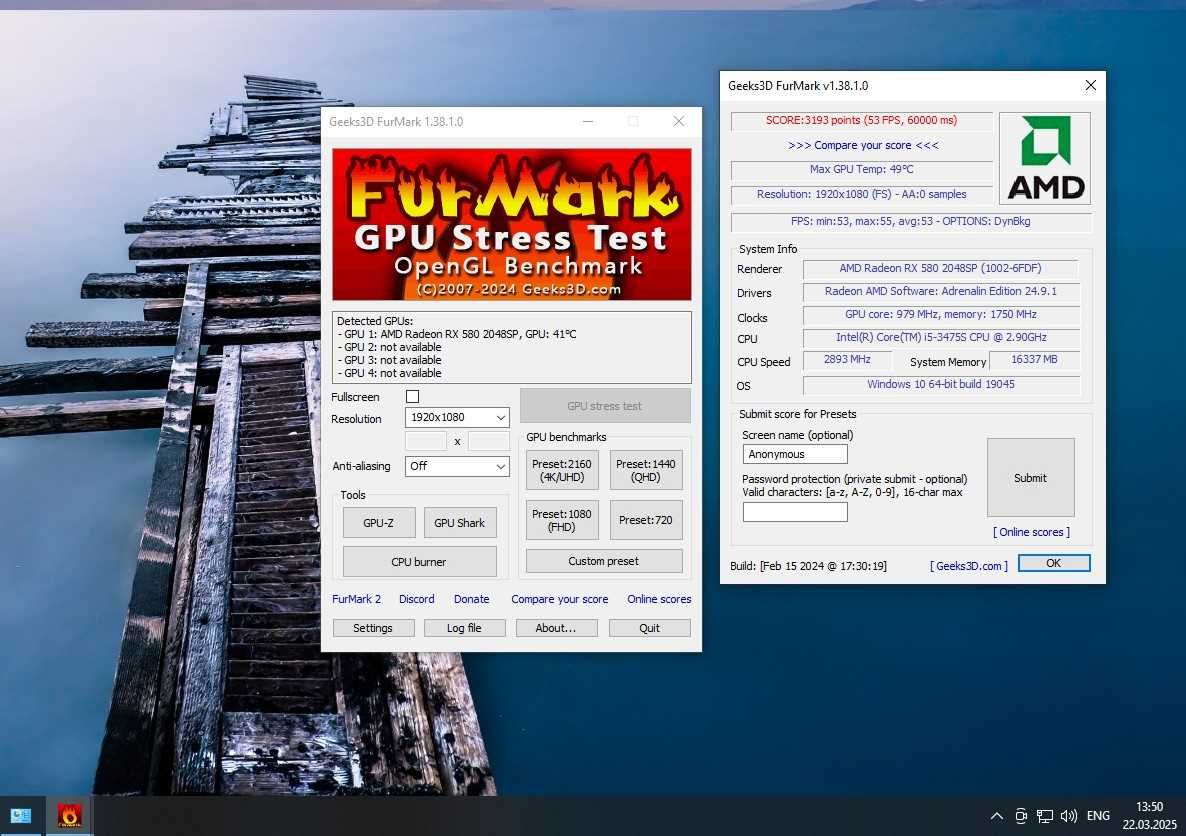Click the custom width input field

[426, 441]
